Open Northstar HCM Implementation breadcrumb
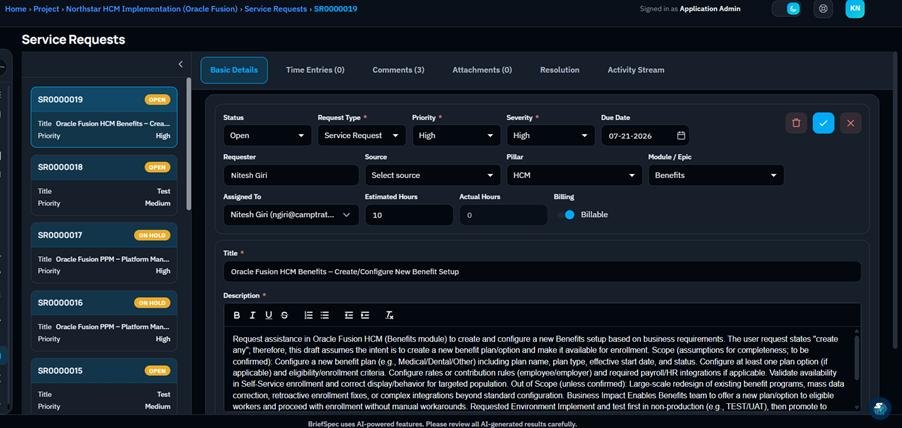902x428 pixels. 152,9
